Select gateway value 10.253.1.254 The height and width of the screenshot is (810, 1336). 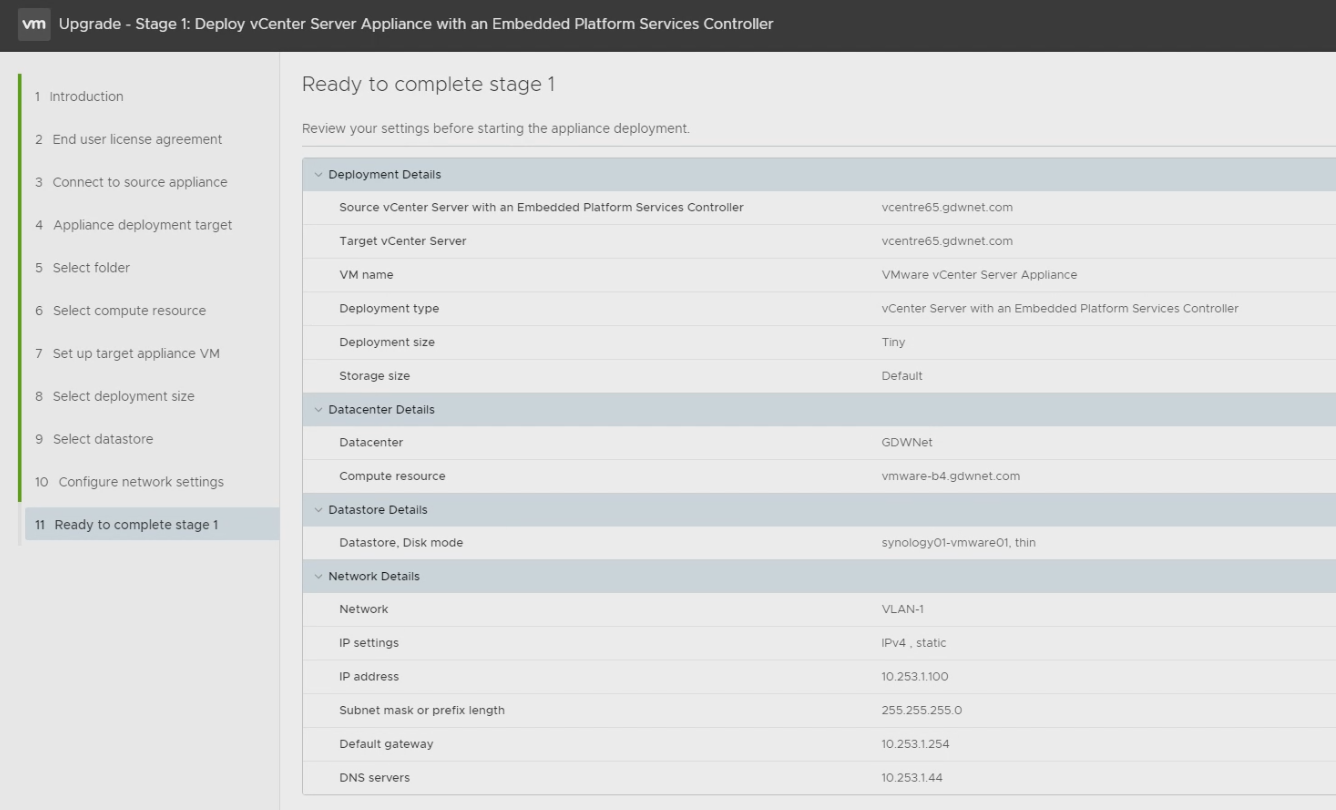915,744
